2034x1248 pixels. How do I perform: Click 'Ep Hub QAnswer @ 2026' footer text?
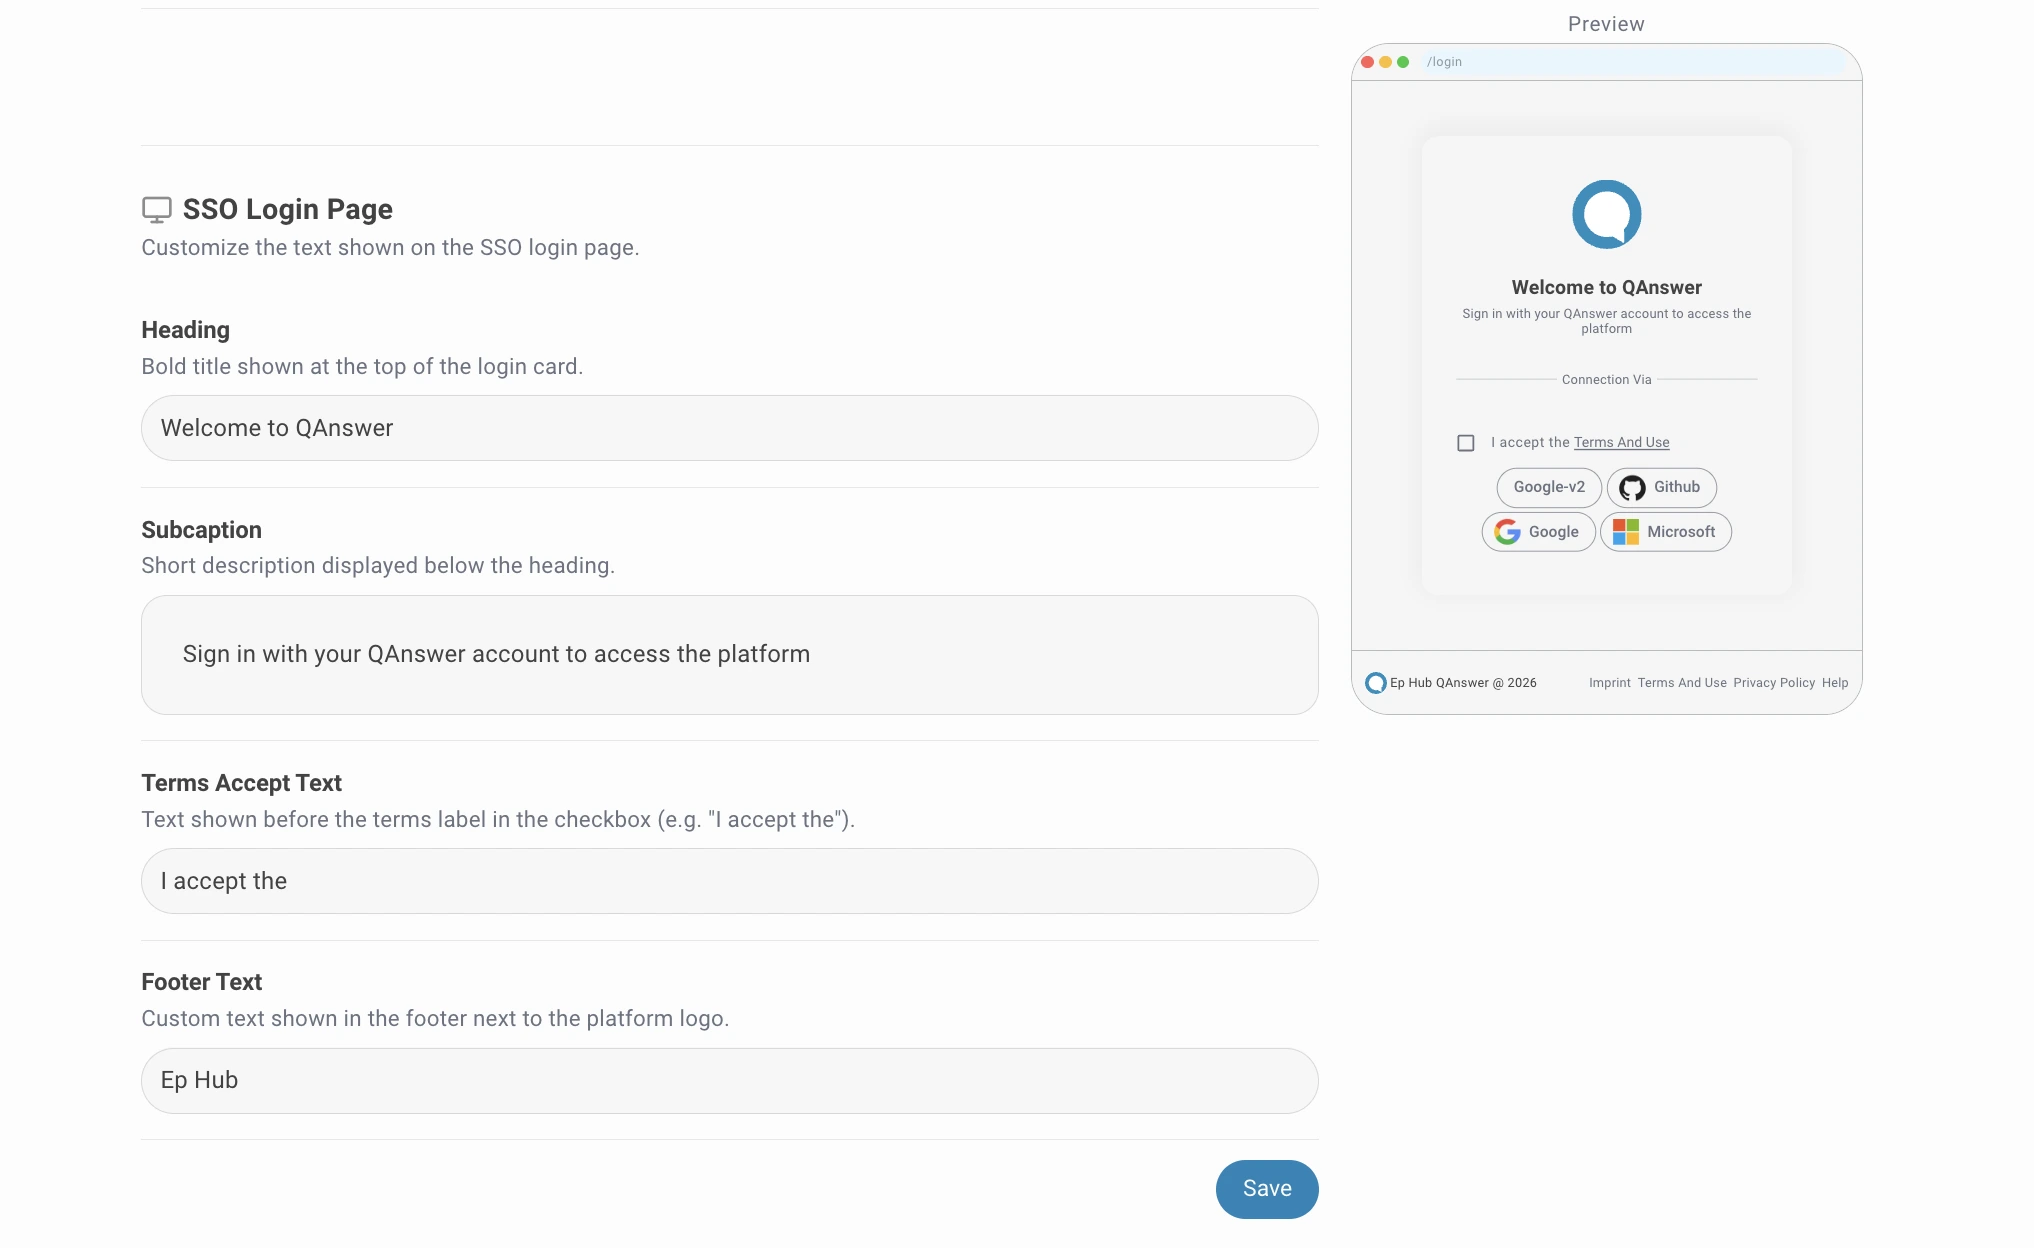point(1463,683)
